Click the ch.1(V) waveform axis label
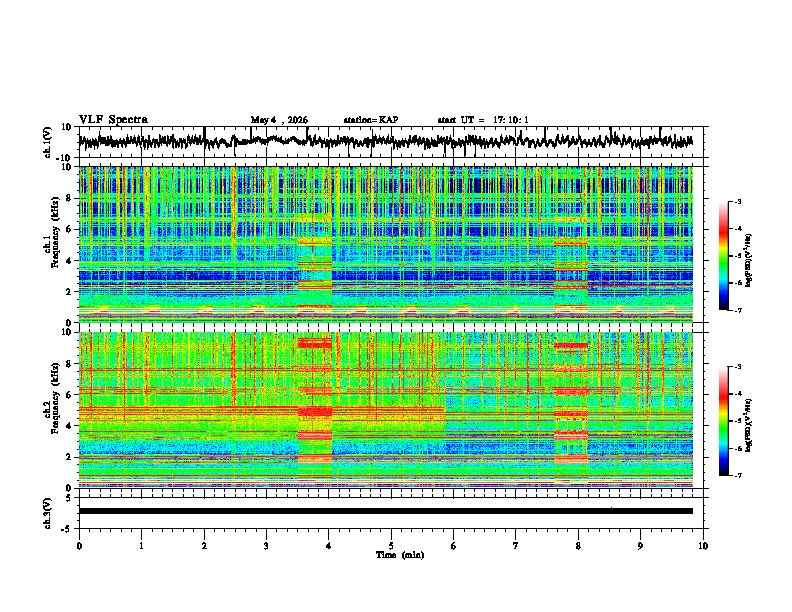This screenshot has height=612, width=792. [48, 142]
